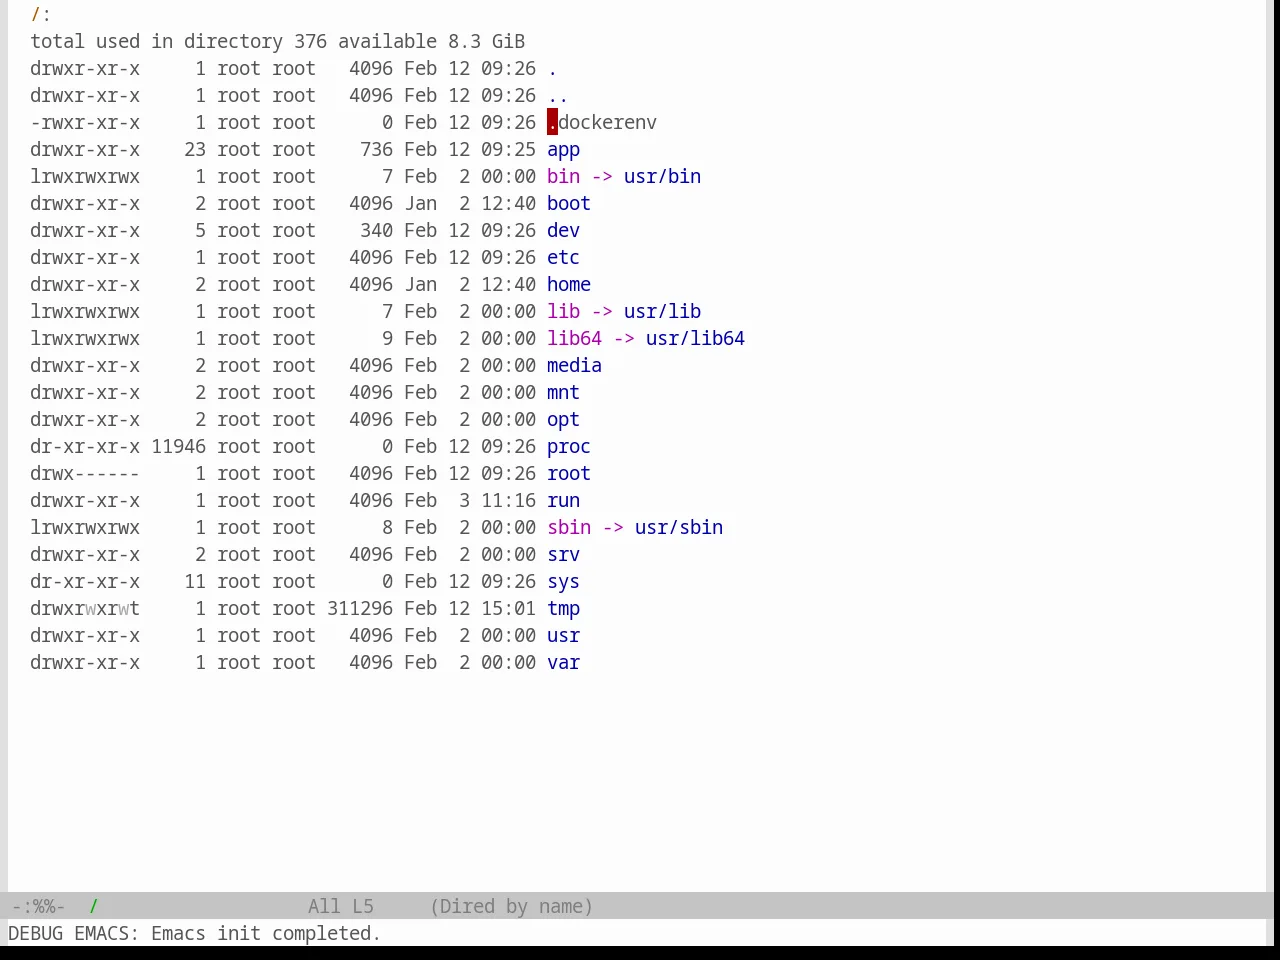The image size is (1280, 960).
Task: Click the usr/sbin symlink target
Action: point(679,528)
